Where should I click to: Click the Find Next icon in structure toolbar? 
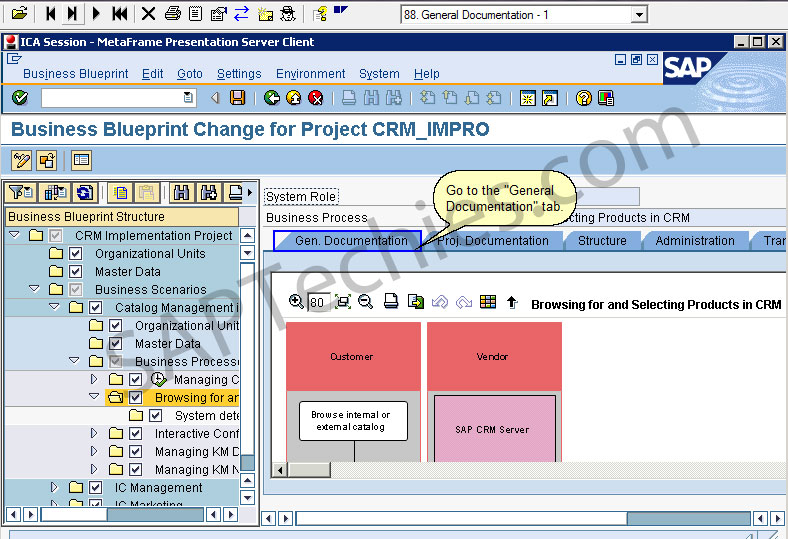(x=209, y=192)
